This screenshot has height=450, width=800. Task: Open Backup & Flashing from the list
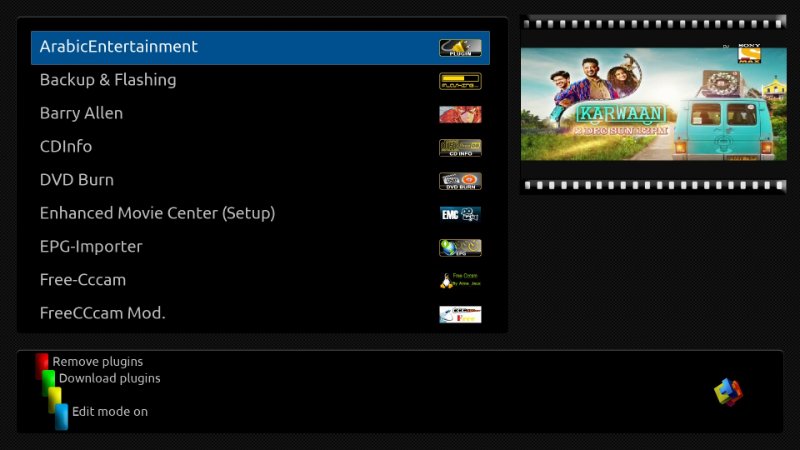click(260, 81)
